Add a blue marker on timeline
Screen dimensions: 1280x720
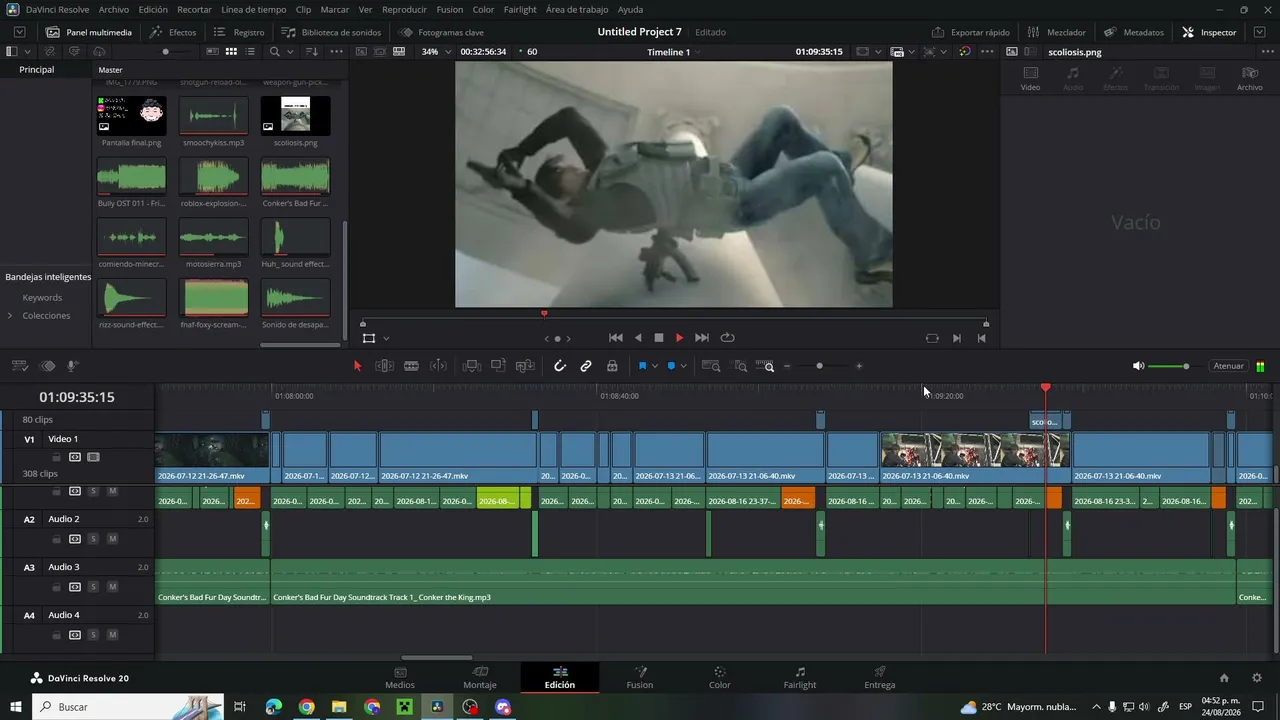671,366
